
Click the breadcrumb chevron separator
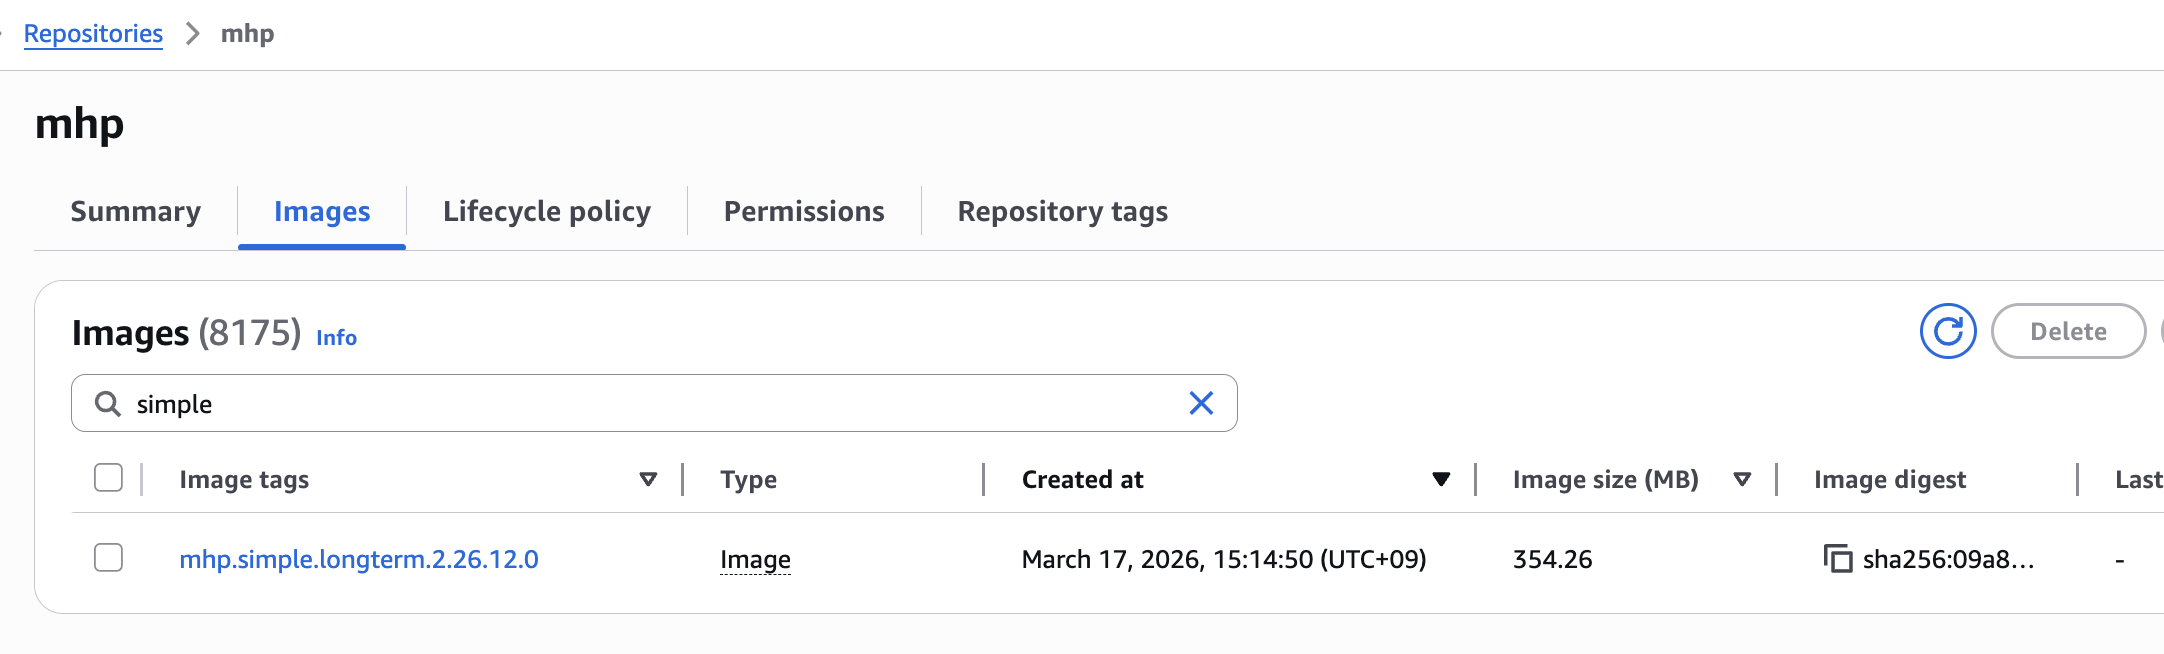tap(192, 34)
